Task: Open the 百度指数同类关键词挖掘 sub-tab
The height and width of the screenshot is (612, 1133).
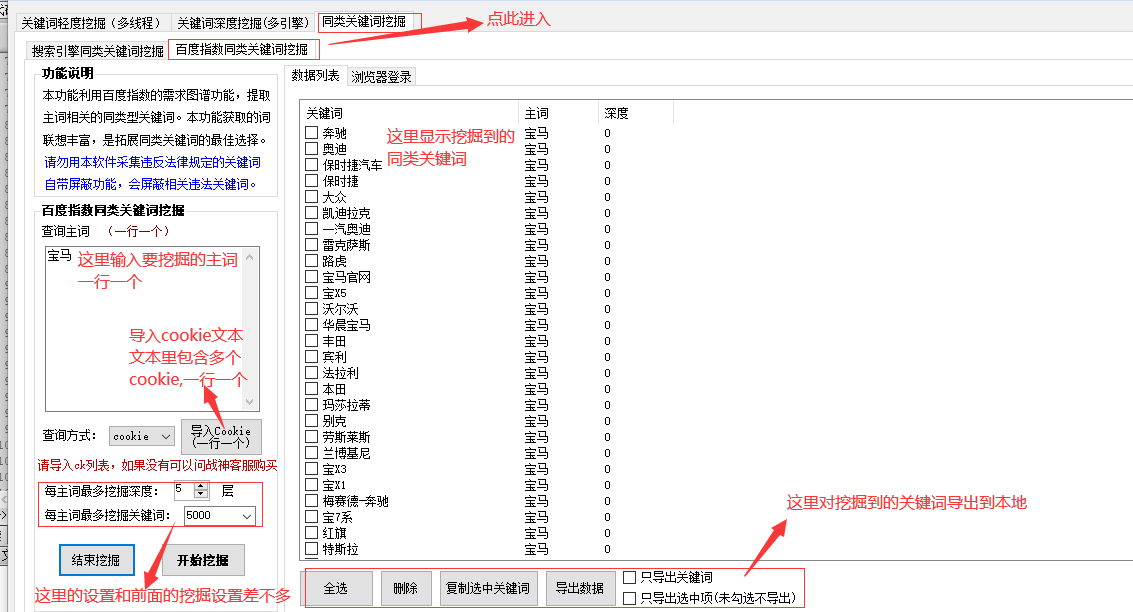Action: (x=242, y=49)
